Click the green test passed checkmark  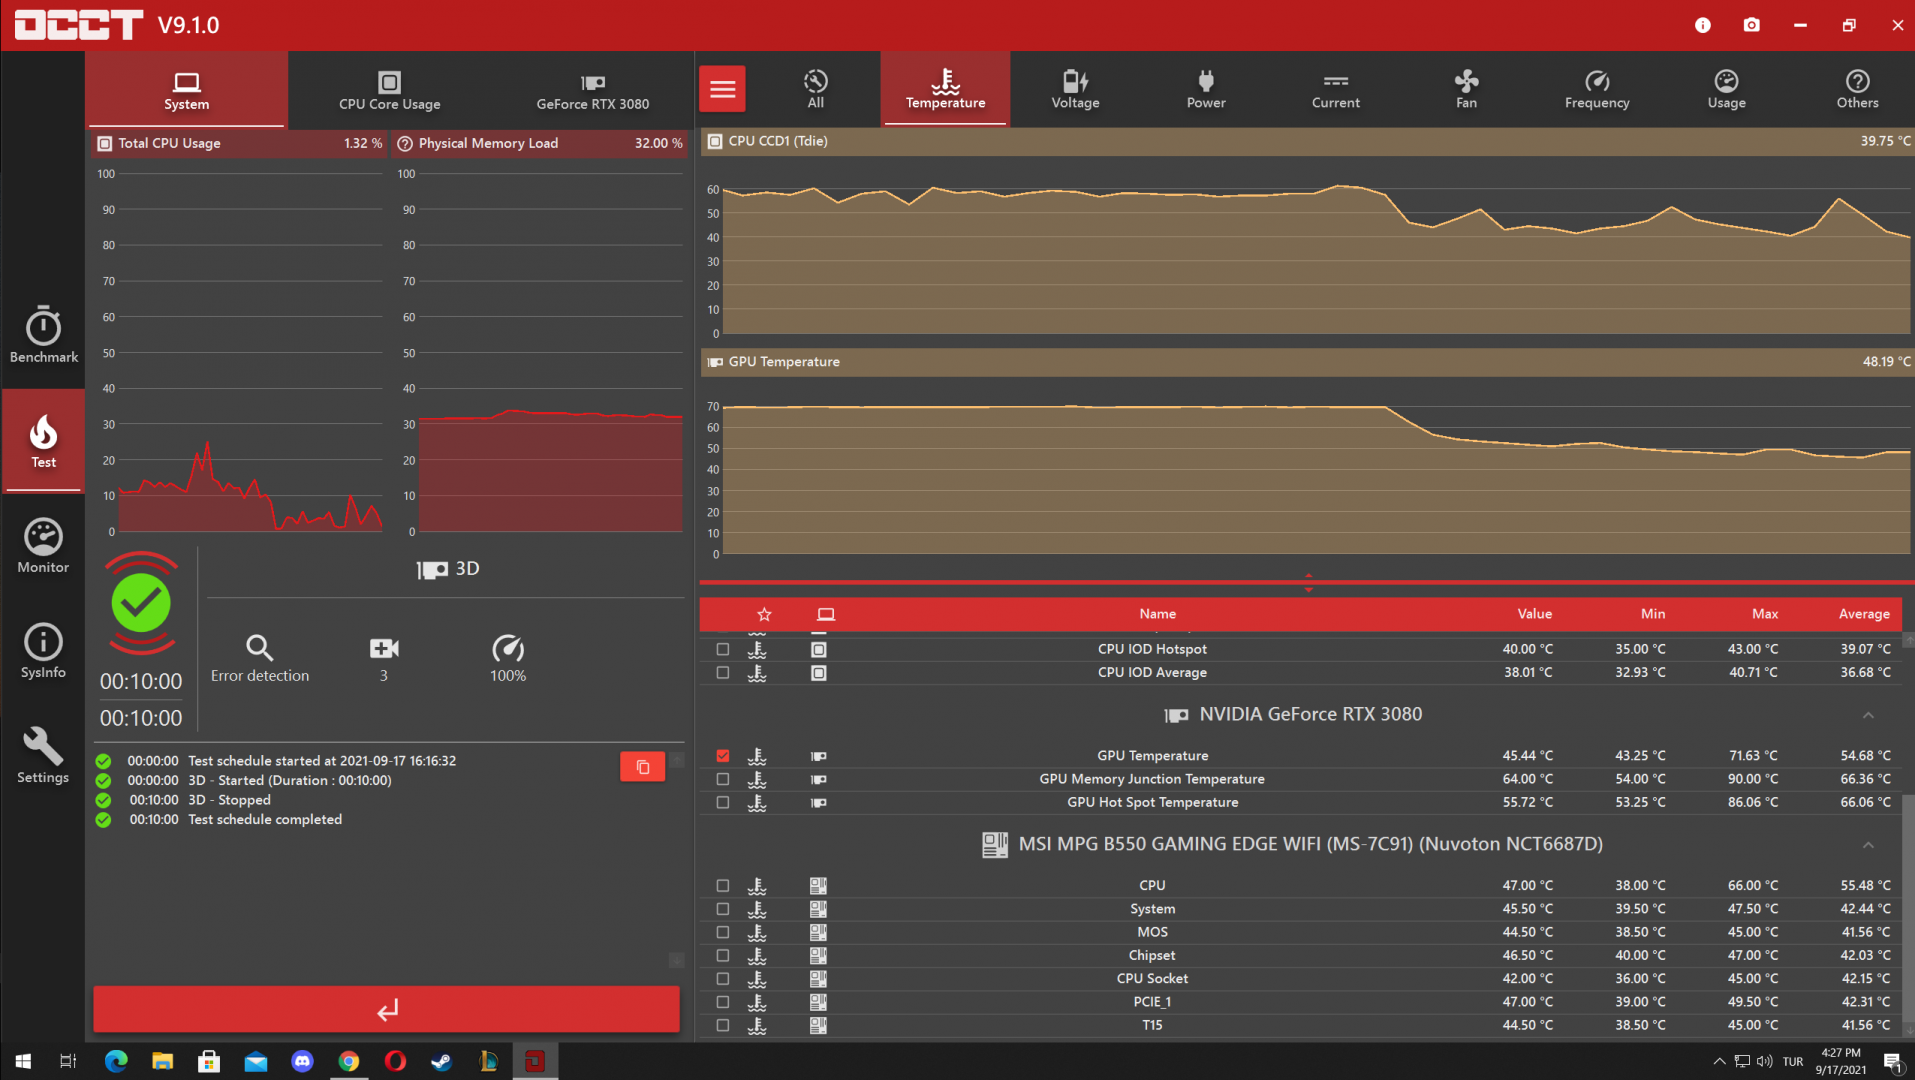tap(141, 603)
